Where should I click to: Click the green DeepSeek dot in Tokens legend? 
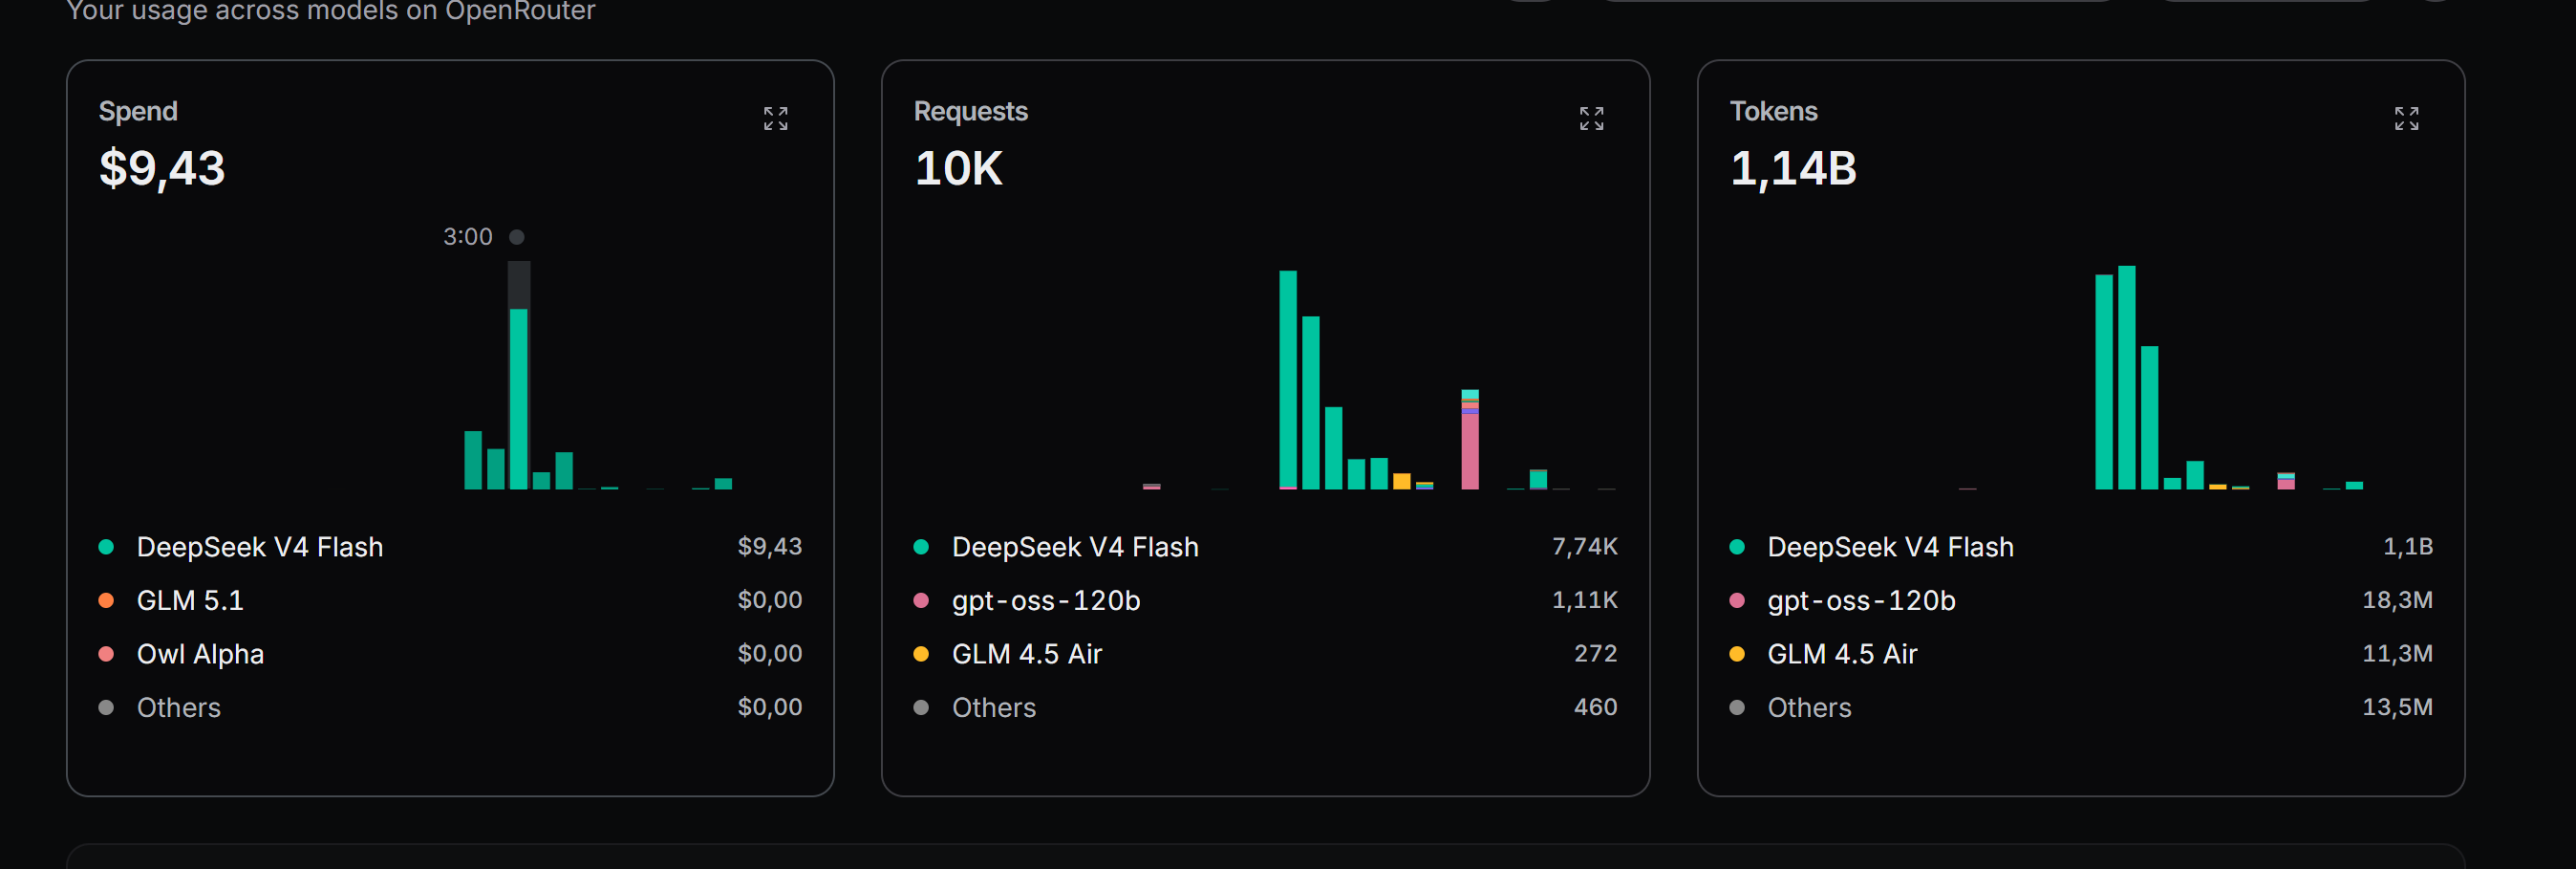click(1737, 547)
